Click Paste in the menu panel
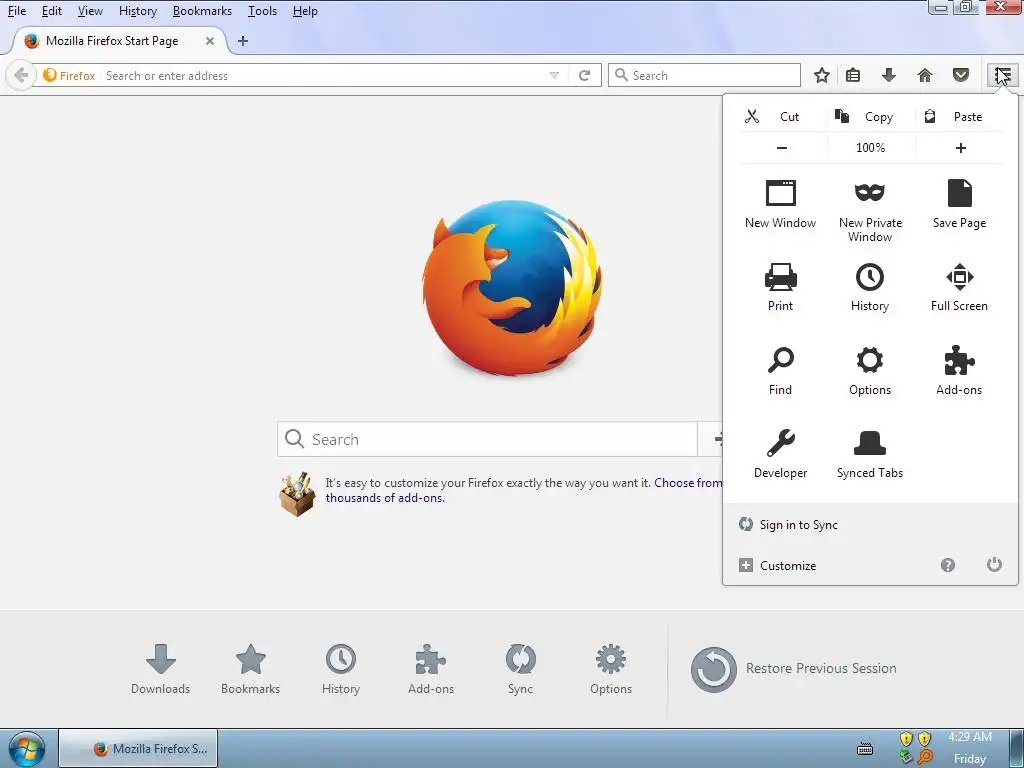The width and height of the screenshot is (1024, 768). tap(960, 117)
